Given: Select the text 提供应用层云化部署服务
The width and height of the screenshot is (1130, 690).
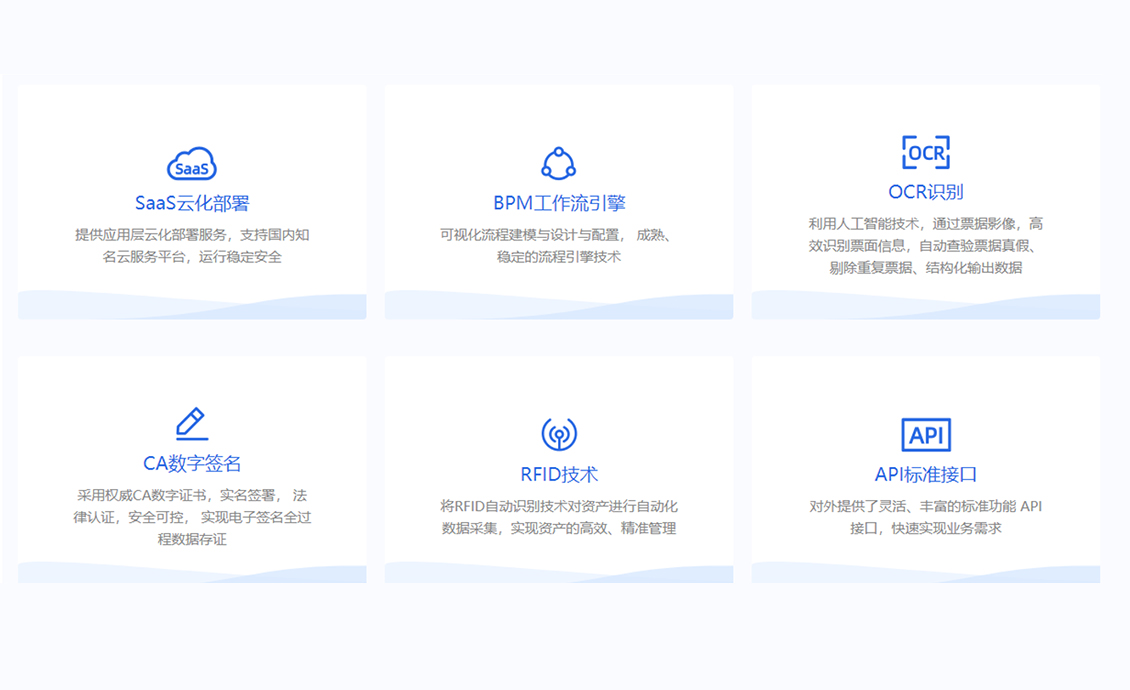Looking at the screenshot, I should click(x=151, y=235).
